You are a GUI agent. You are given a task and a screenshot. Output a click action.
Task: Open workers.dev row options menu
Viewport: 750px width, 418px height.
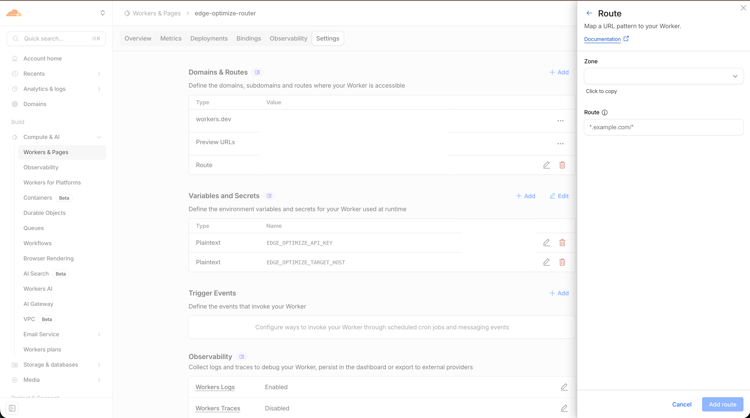pyautogui.click(x=560, y=121)
